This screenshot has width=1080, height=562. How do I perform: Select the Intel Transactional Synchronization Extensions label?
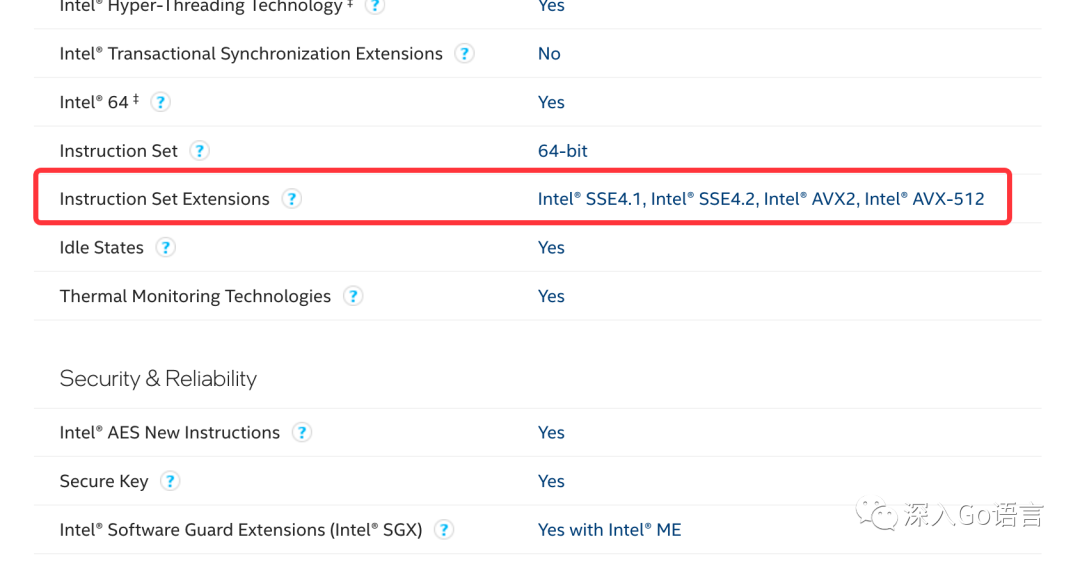pyautogui.click(x=251, y=54)
